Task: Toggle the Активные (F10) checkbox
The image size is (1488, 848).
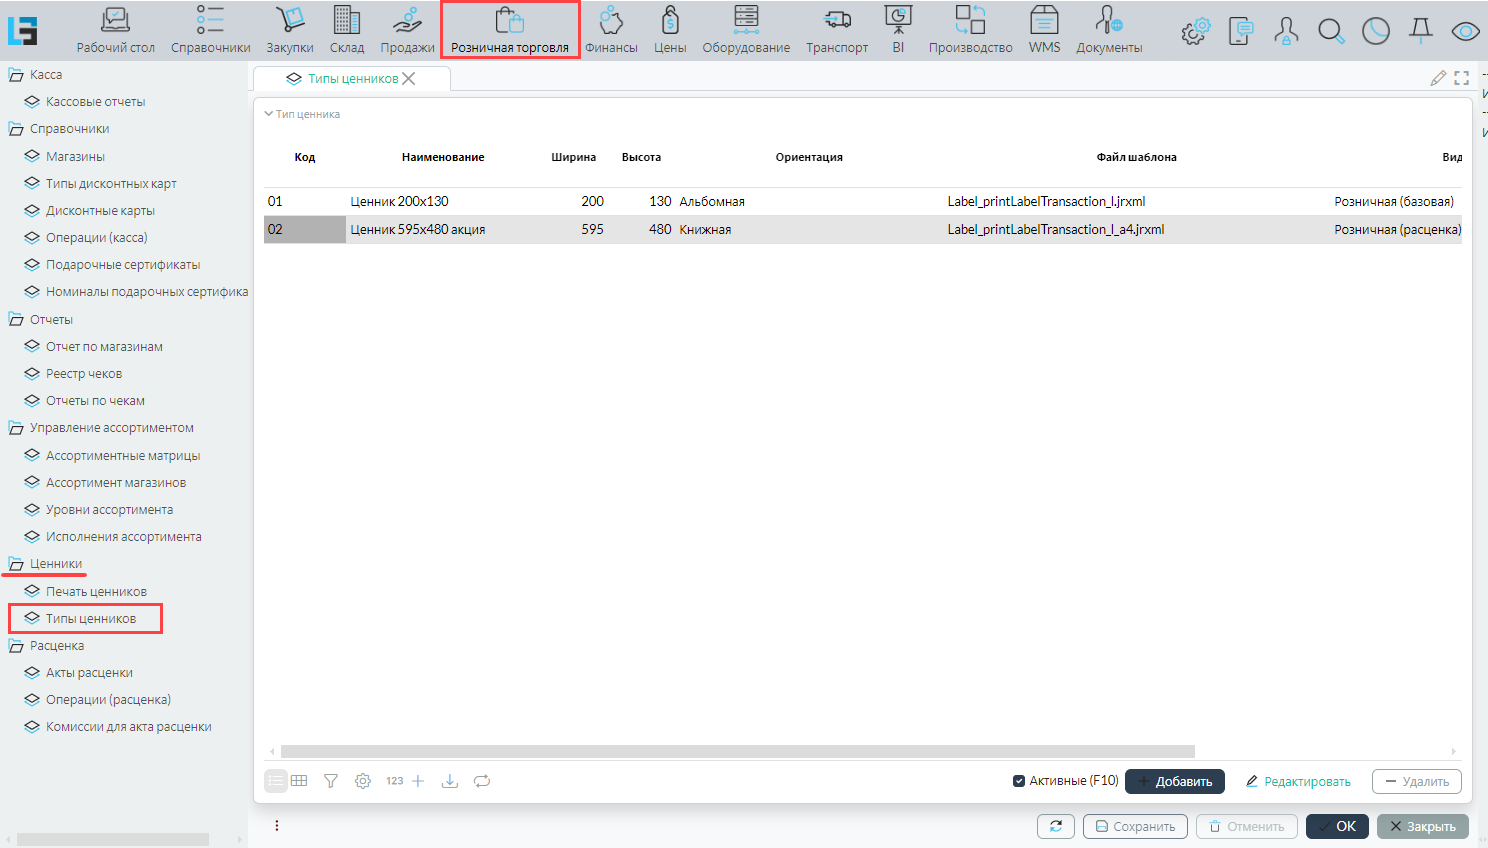Action: pos(1019,781)
